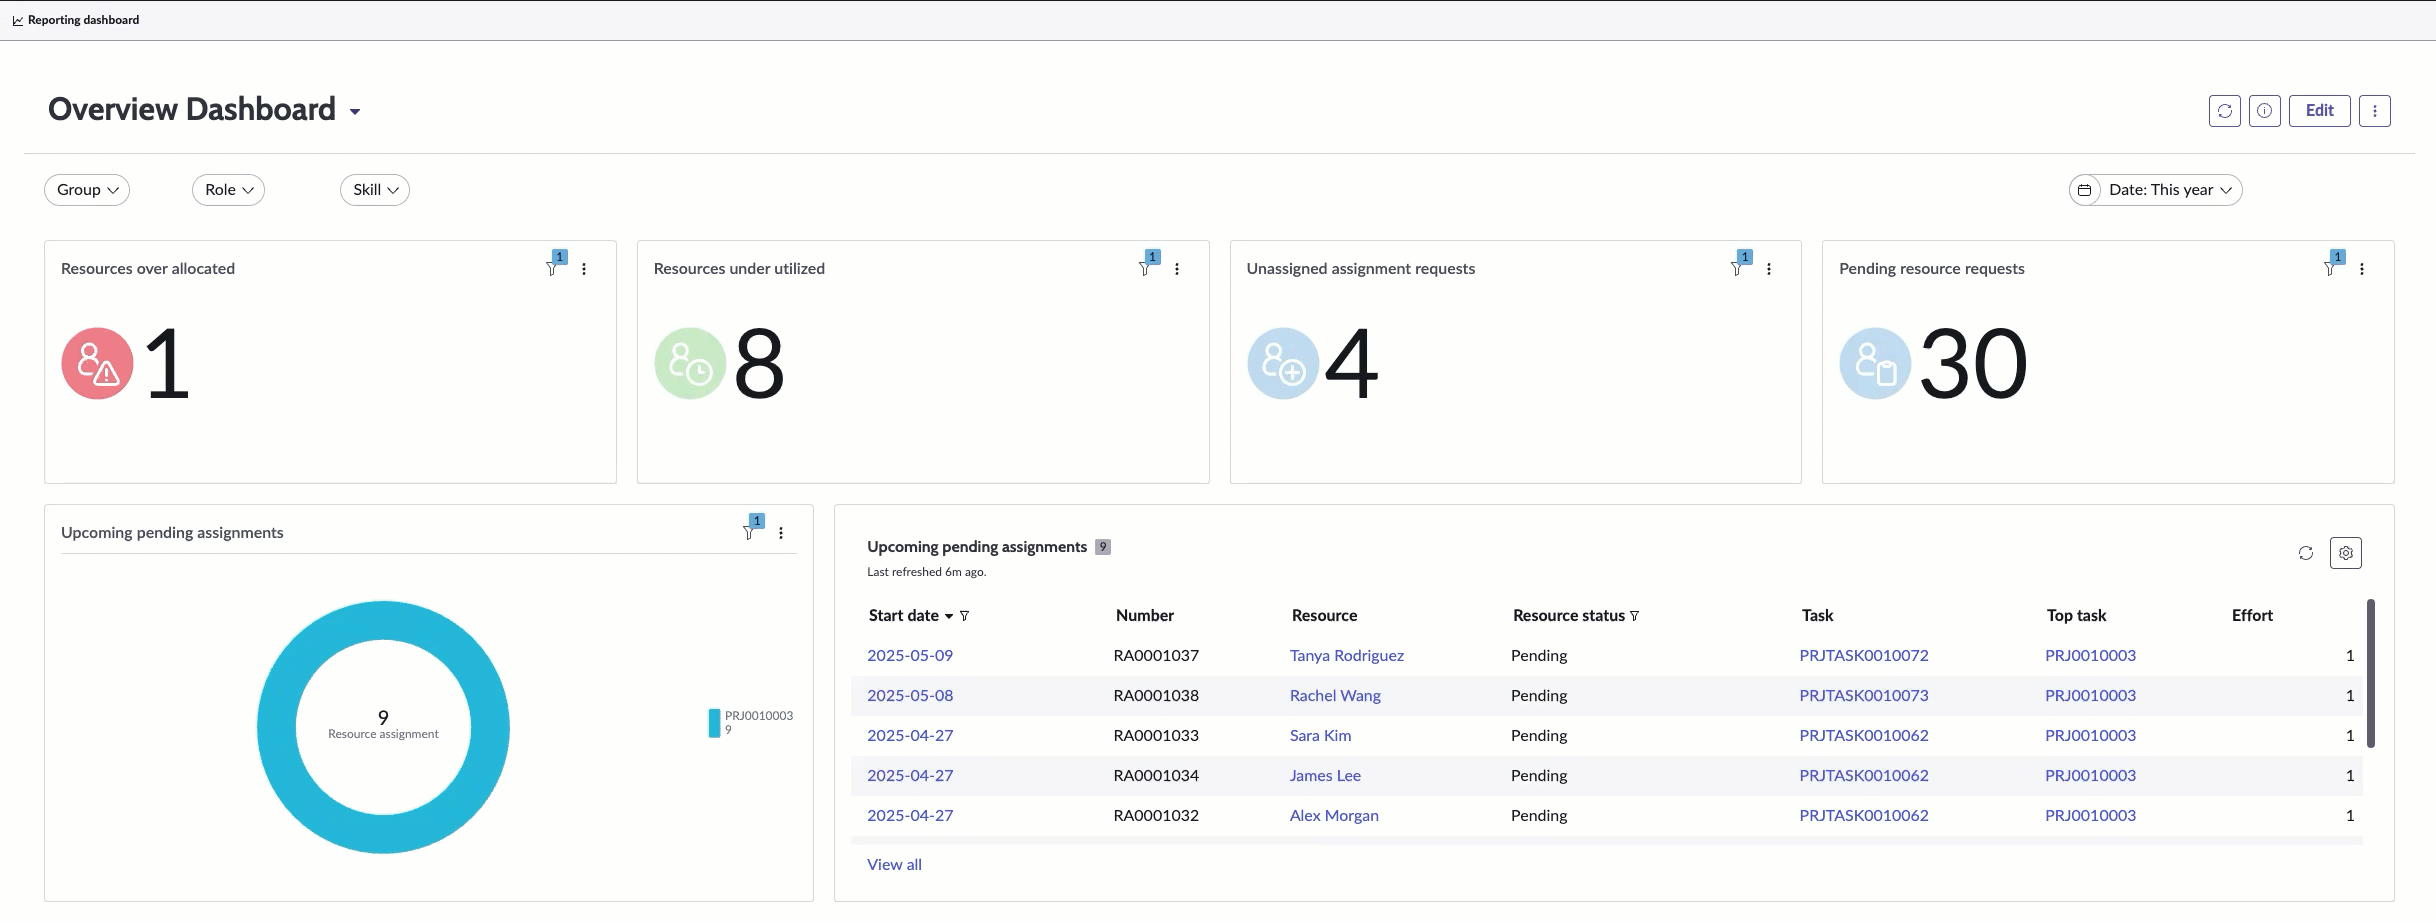The height and width of the screenshot is (922, 2436).
Task: Open options menu on Unassigned assignment requests card
Action: point(1769,269)
